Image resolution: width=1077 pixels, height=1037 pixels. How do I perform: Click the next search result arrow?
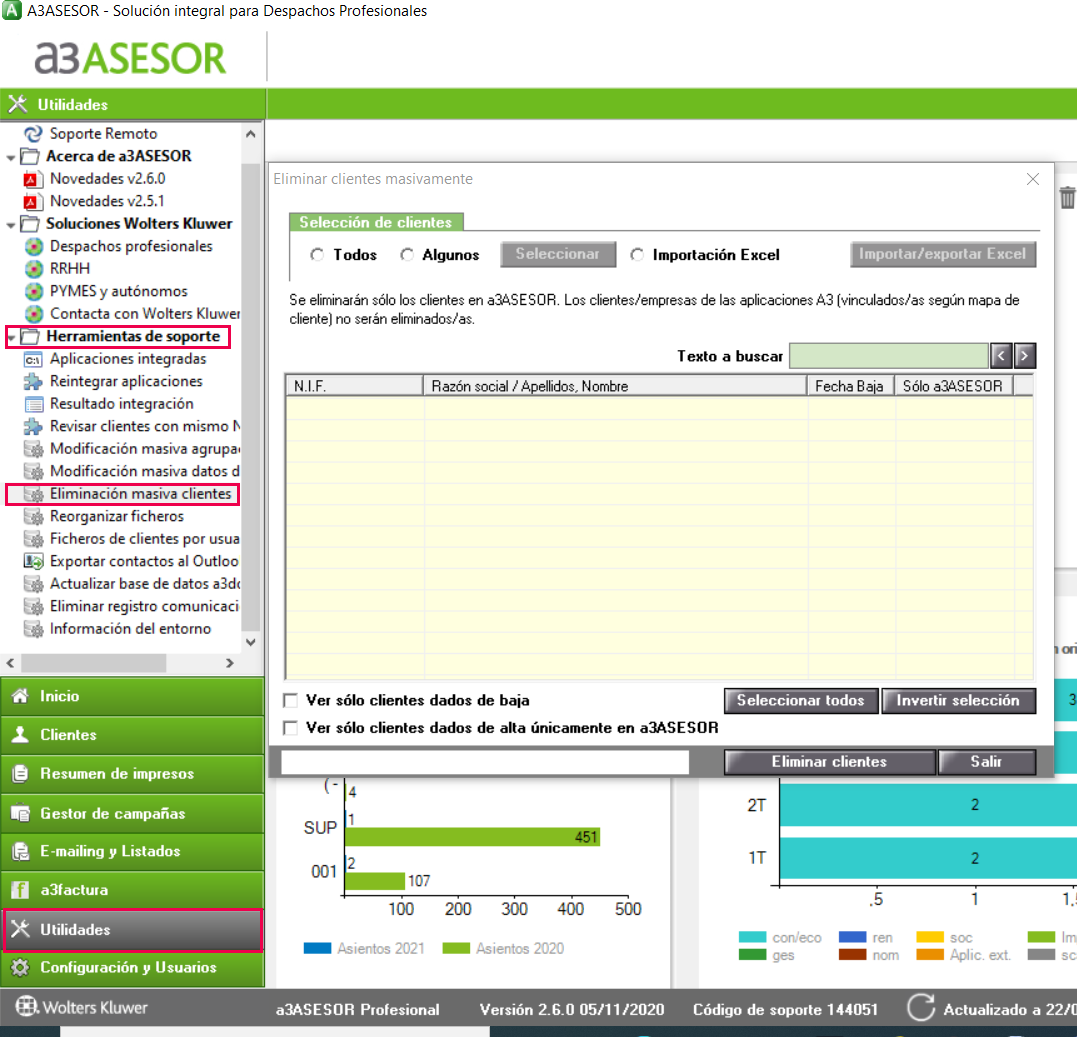1025,356
